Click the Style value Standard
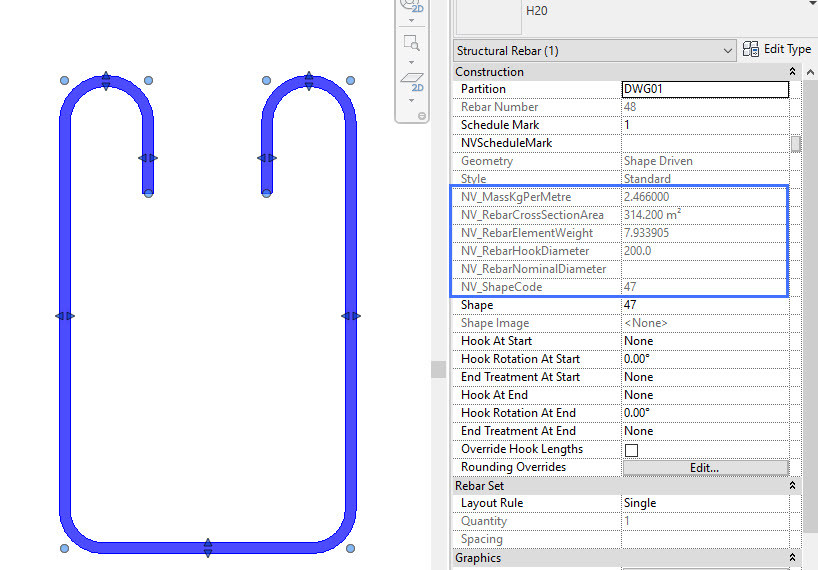This screenshot has height=570, width=818. (x=647, y=179)
